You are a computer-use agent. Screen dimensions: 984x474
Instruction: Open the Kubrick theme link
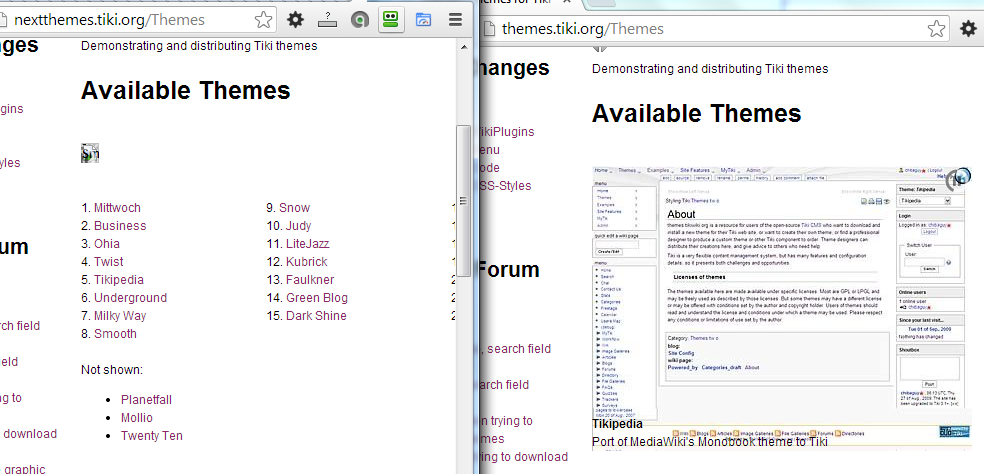coord(307,262)
